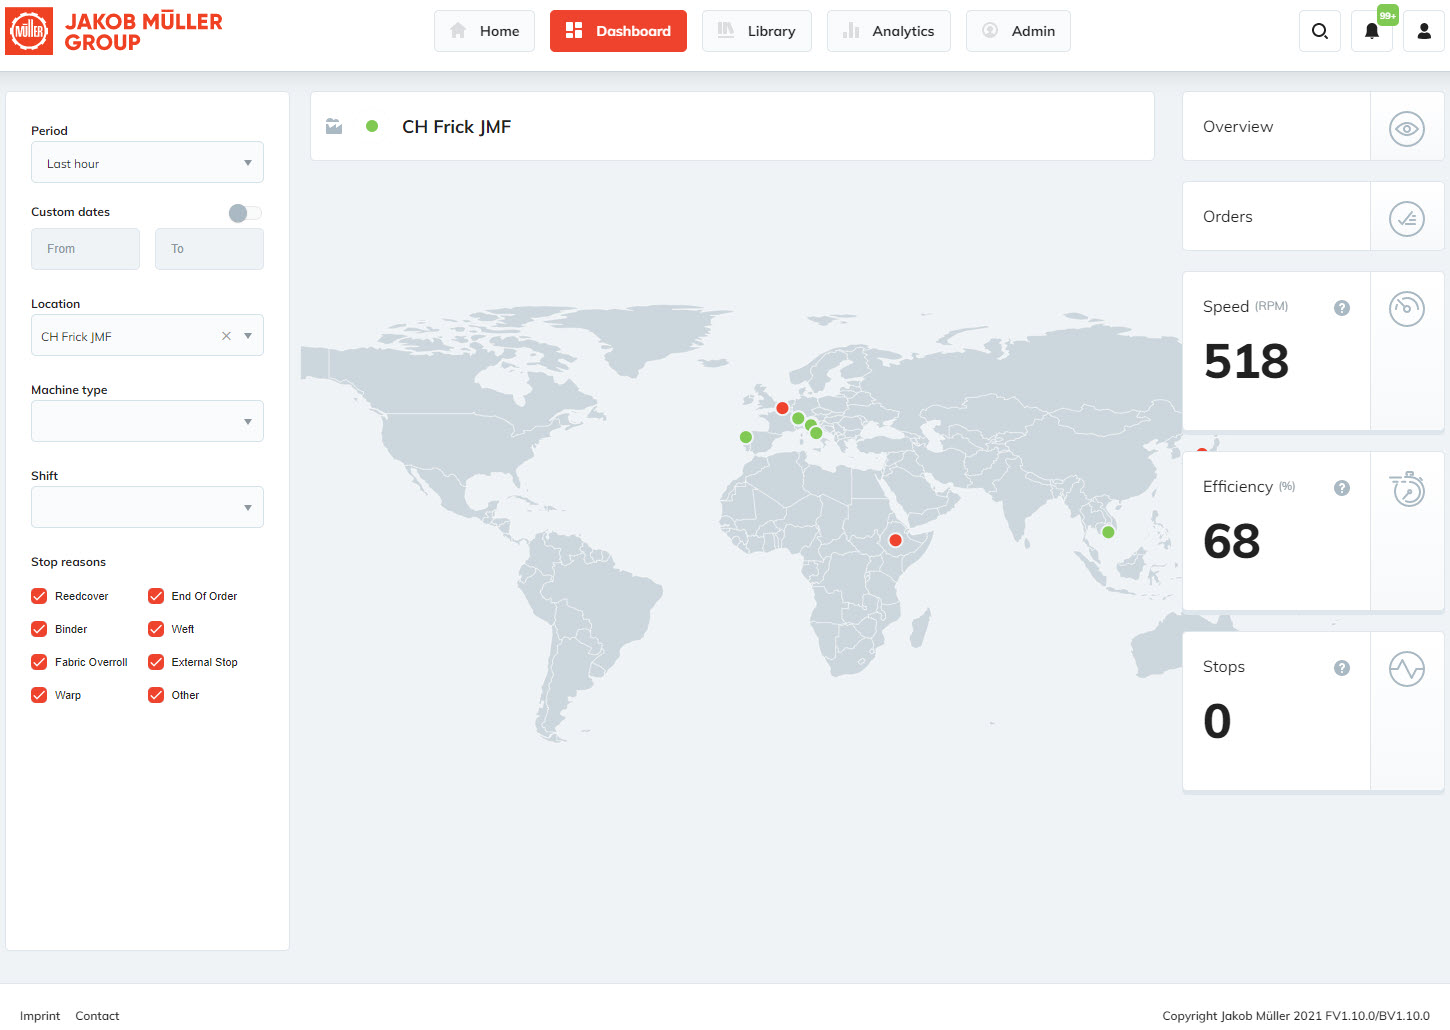The height and width of the screenshot is (1030, 1450).
Task: Select the green map marker in Southeast Asia
Action: 1108,532
